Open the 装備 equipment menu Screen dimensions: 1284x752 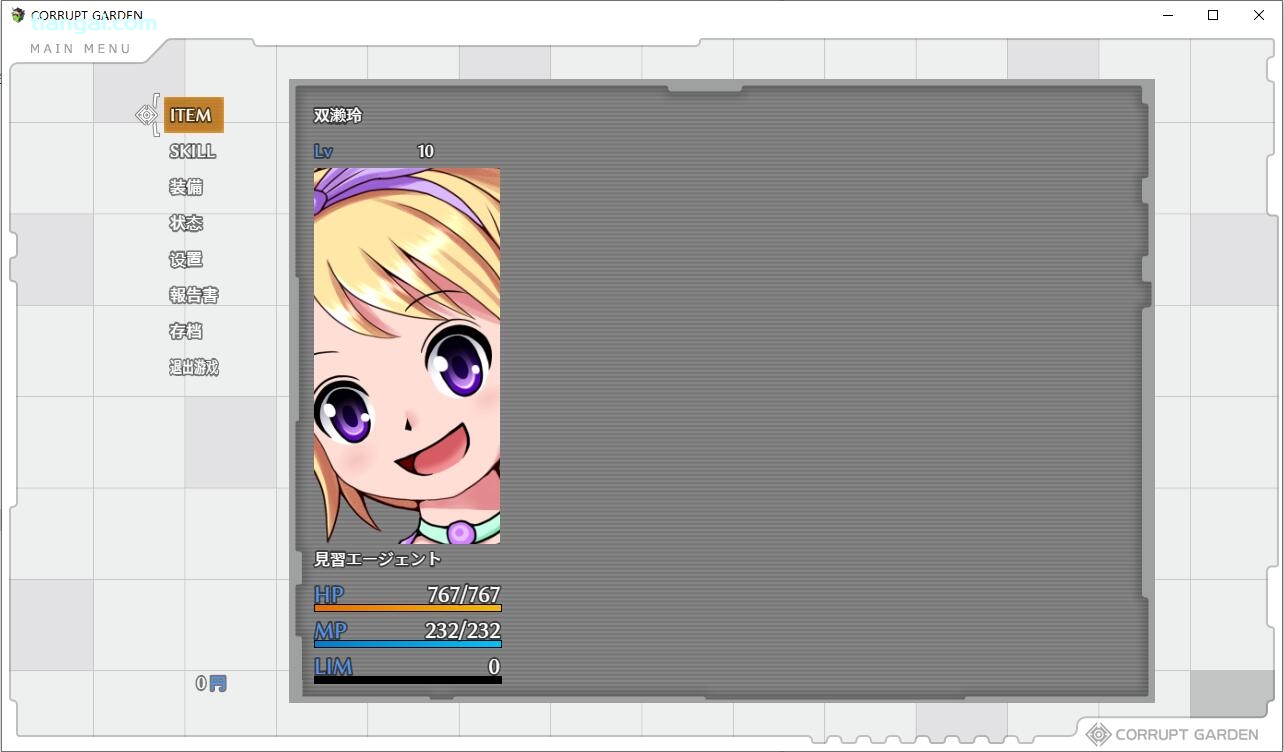pyautogui.click(x=186, y=188)
